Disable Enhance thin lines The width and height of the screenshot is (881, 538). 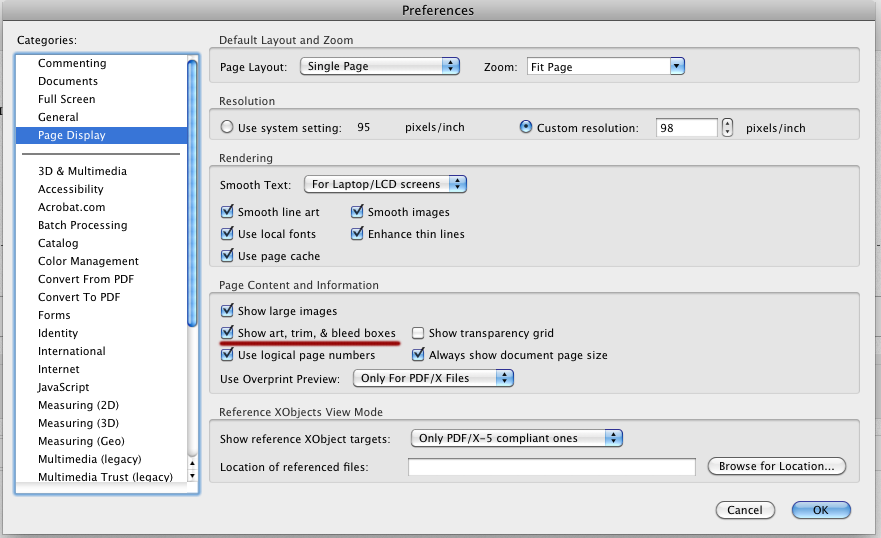pyautogui.click(x=357, y=234)
